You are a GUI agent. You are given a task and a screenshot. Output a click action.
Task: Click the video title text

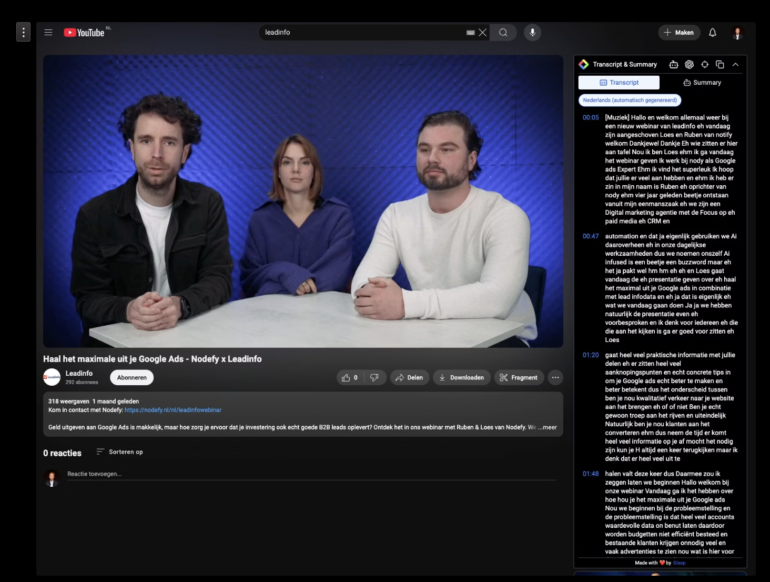tap(152, 359)
